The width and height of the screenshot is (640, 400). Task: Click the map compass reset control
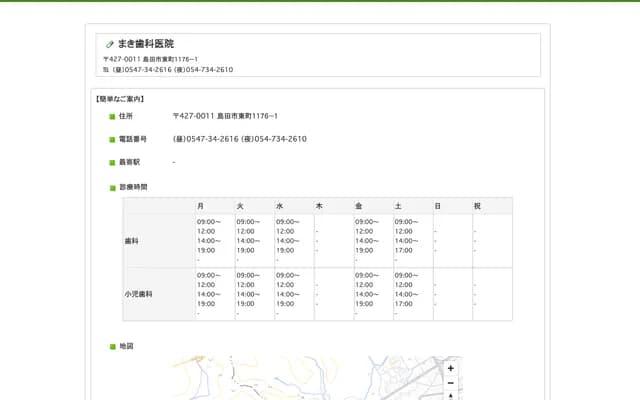[450, 396]
